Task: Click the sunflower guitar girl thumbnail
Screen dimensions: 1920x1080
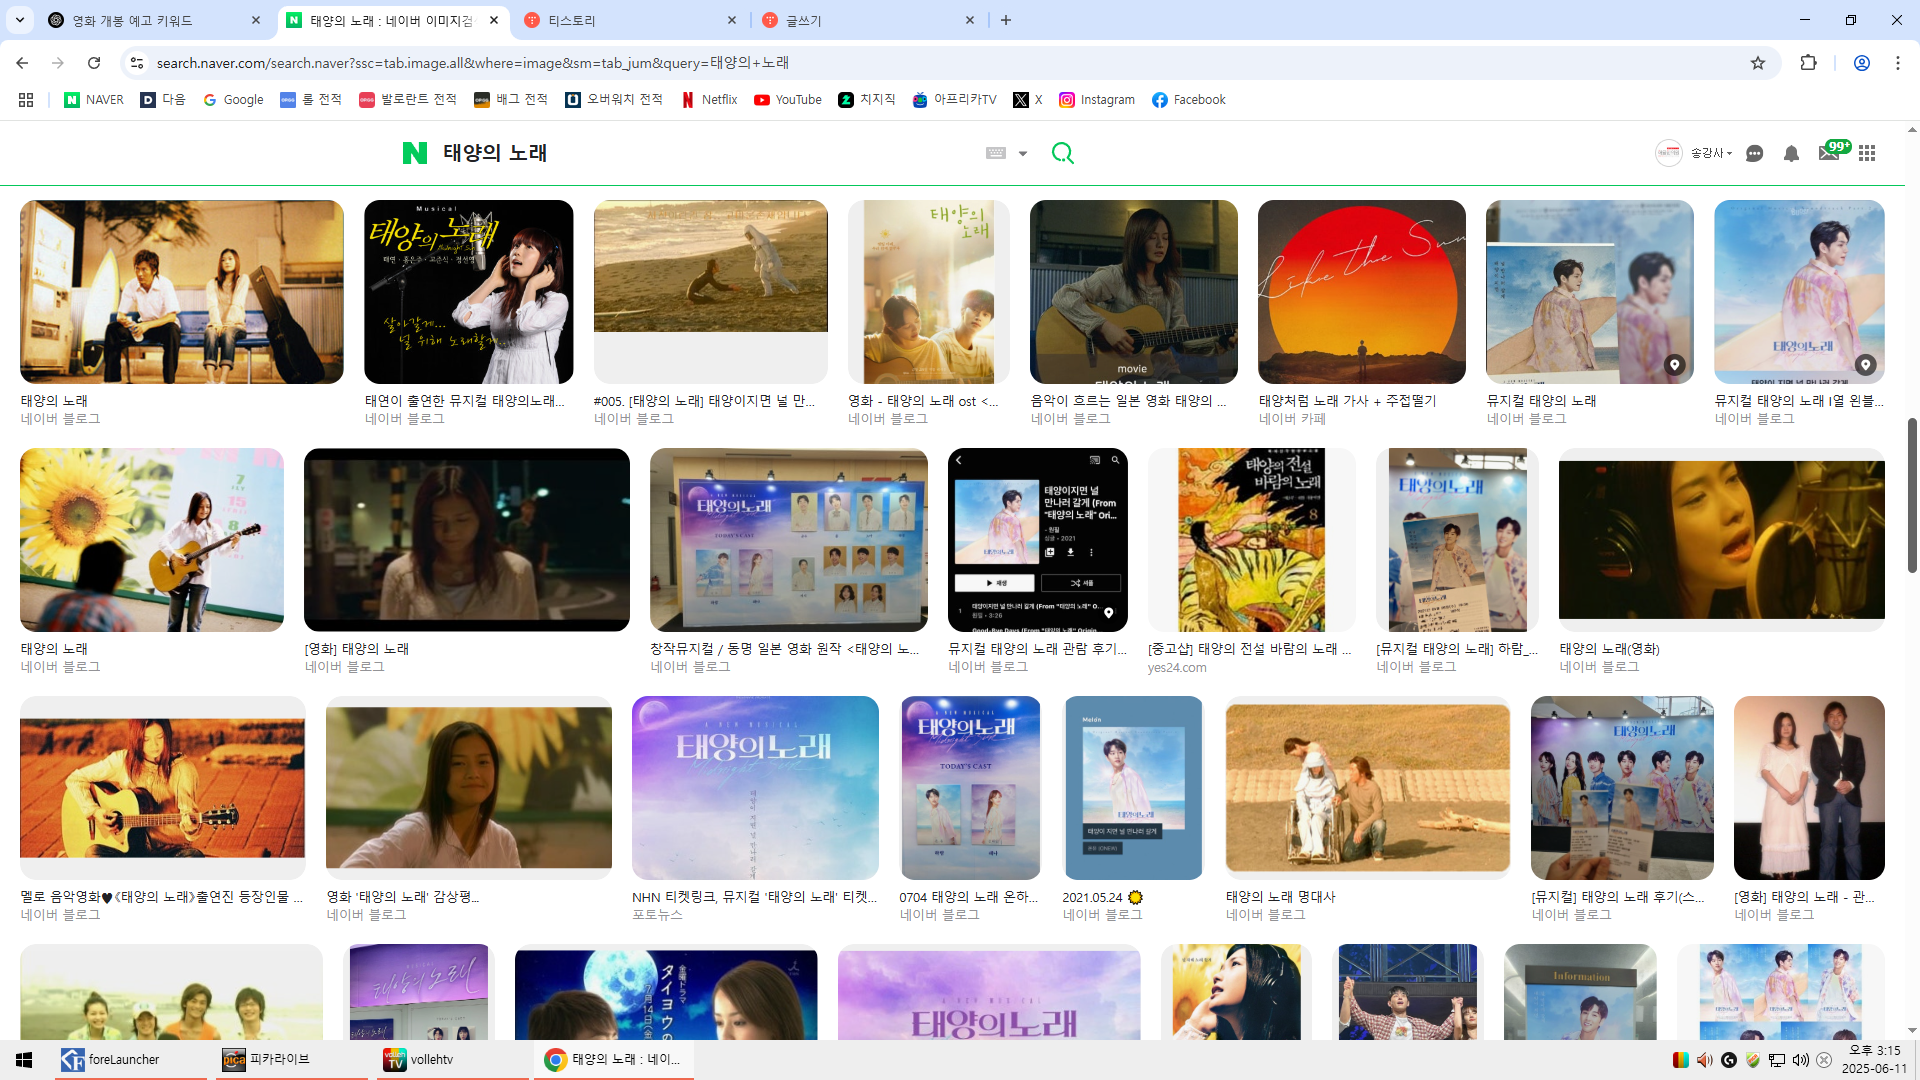Action: tap(151, 539)
